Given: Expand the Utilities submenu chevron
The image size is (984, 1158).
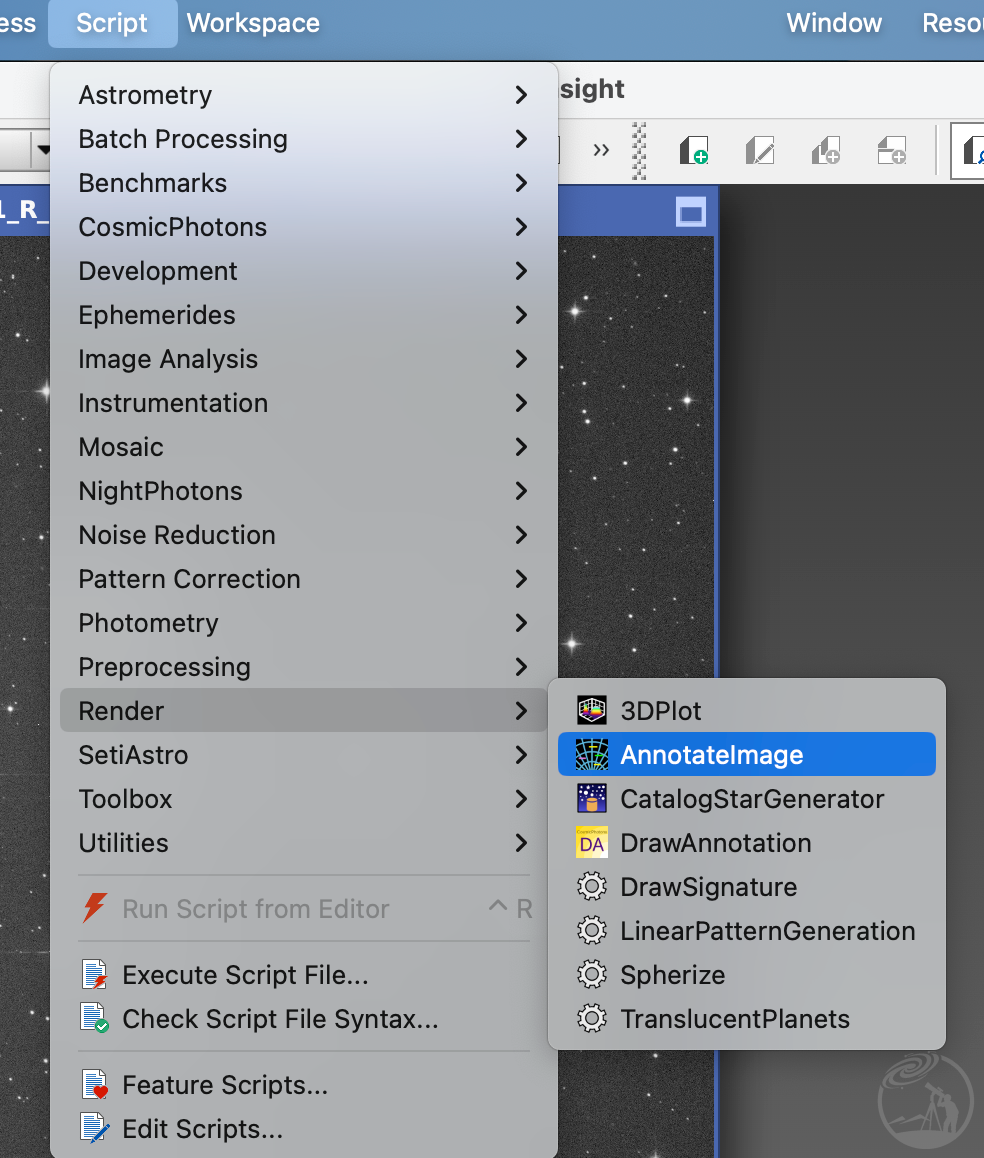Looking at the screenshot, I should coord(521,843).
